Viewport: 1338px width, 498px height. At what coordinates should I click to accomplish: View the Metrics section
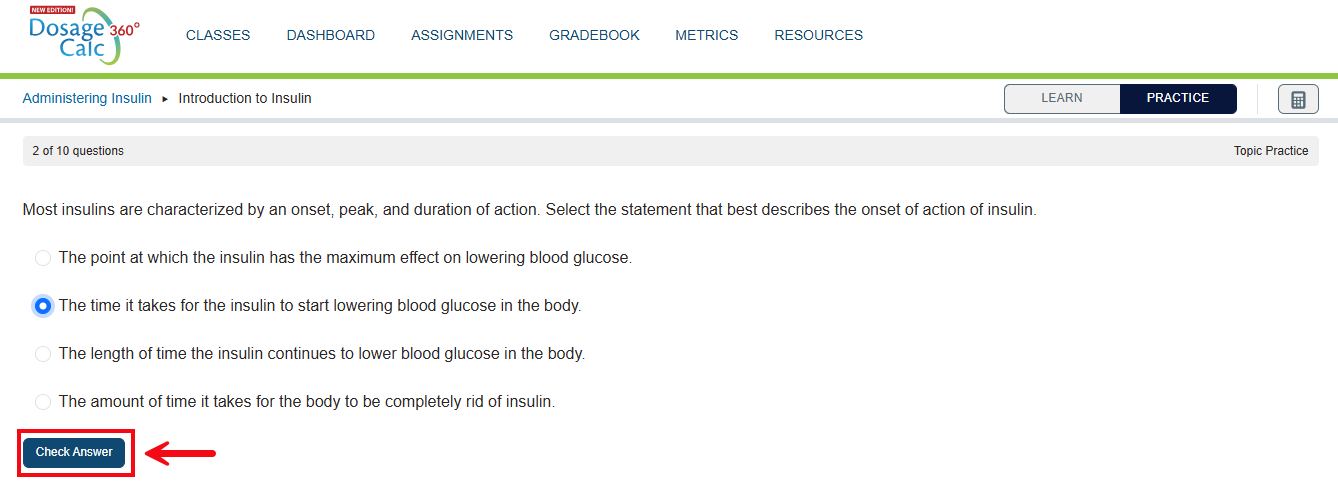(707, 35)
